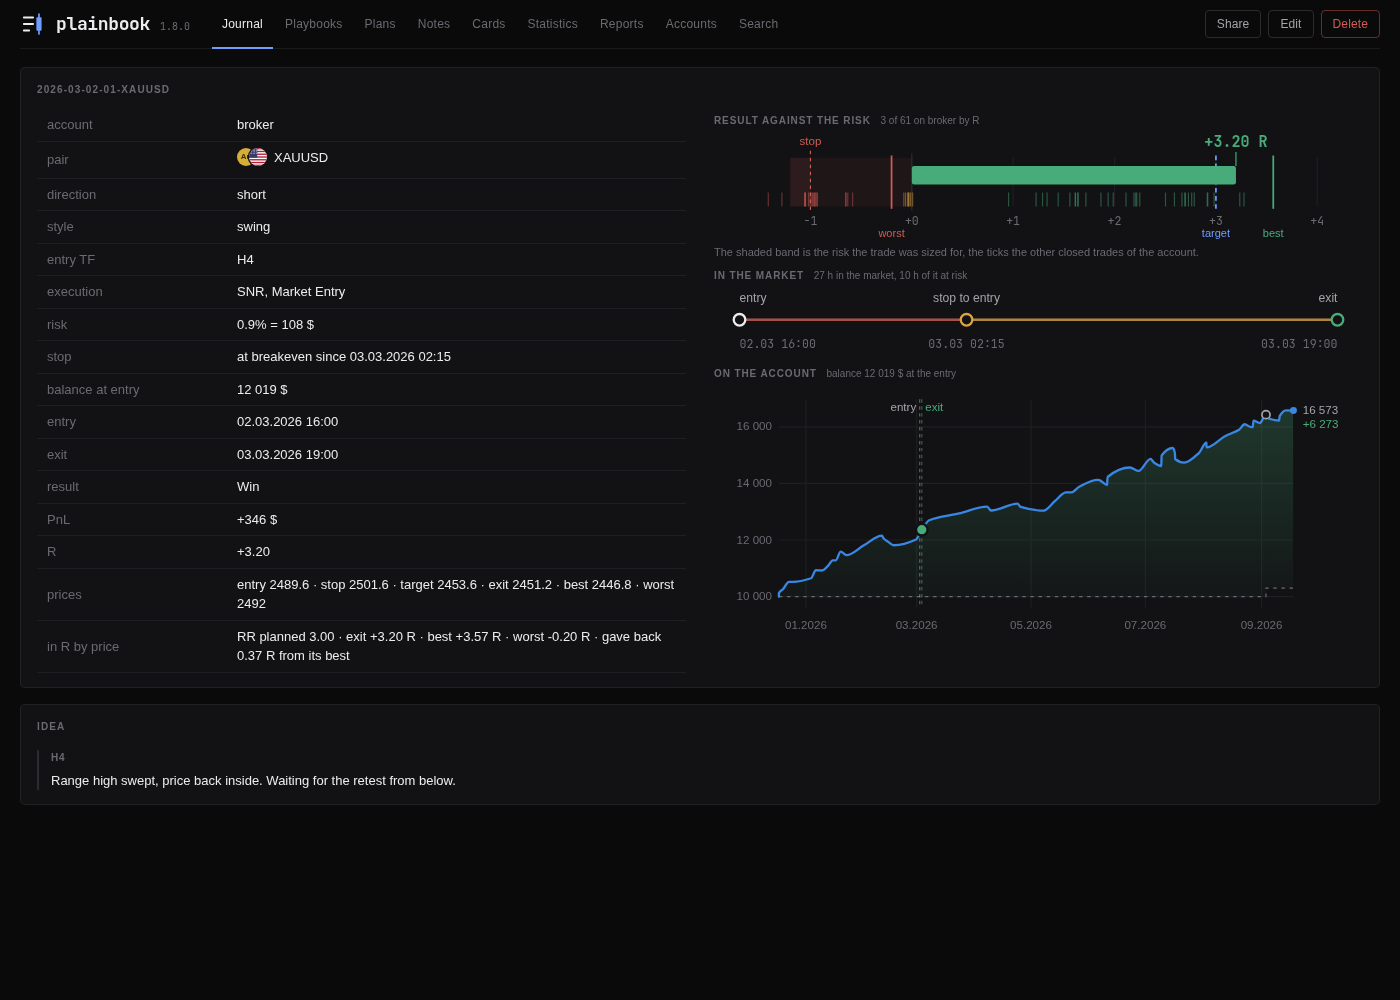Click the balance at entry 12 019 $ value
1400x1000 pixels.
tap(262, 390)
